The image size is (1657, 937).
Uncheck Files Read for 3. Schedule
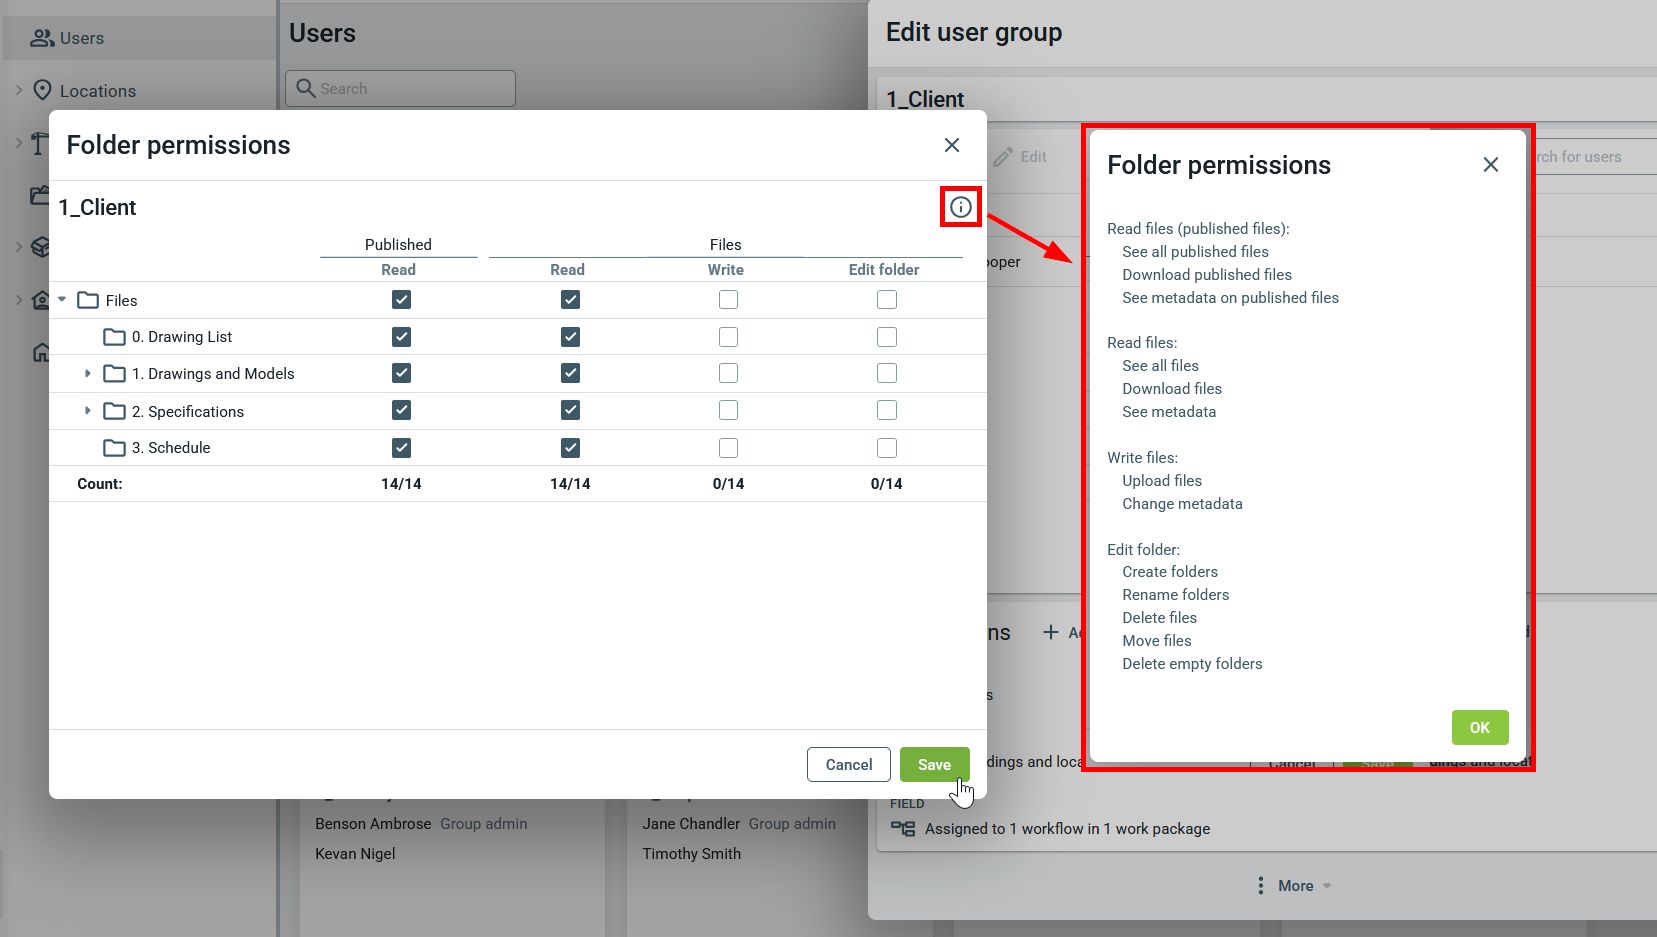(x=570, y=448)
